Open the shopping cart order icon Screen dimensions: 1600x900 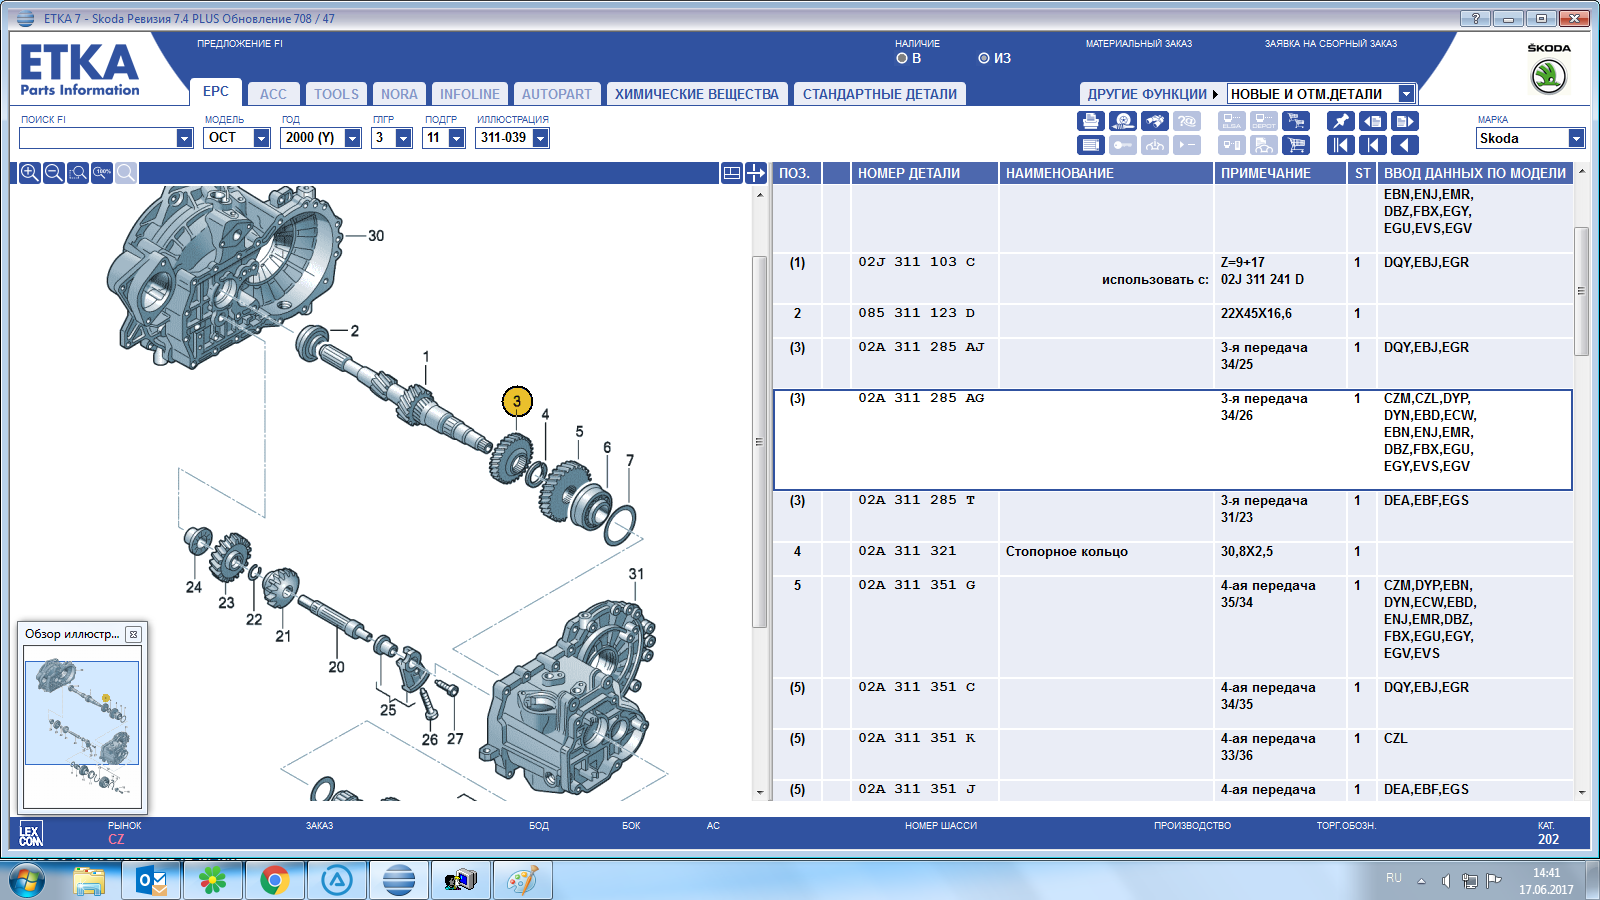(x=1296, y=145)
